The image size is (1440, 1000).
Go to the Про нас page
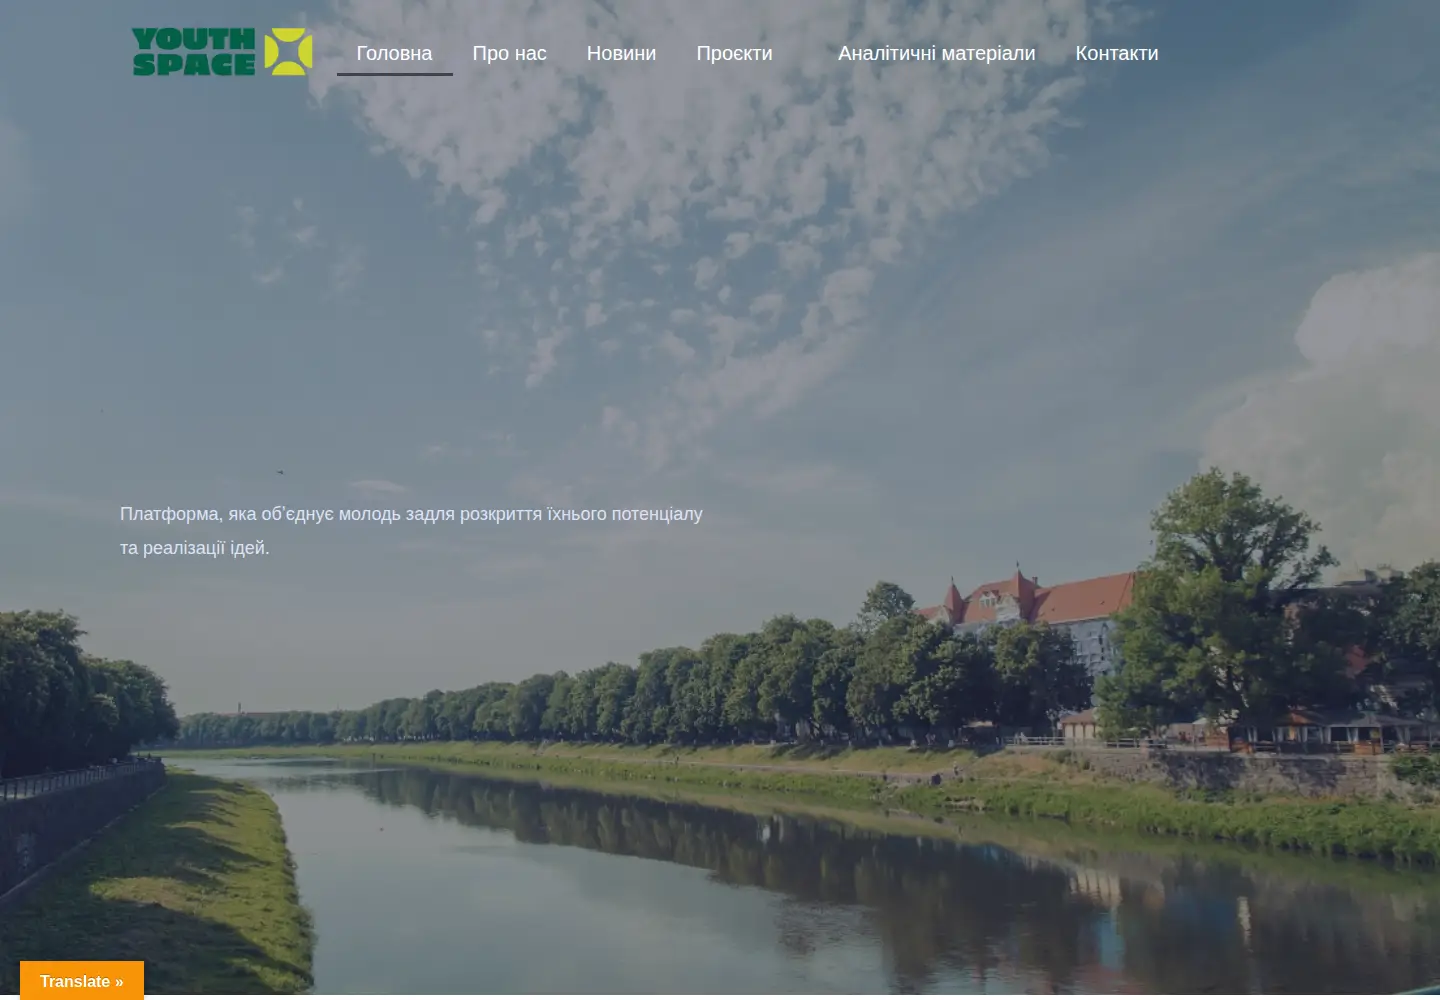coord(509,53)
